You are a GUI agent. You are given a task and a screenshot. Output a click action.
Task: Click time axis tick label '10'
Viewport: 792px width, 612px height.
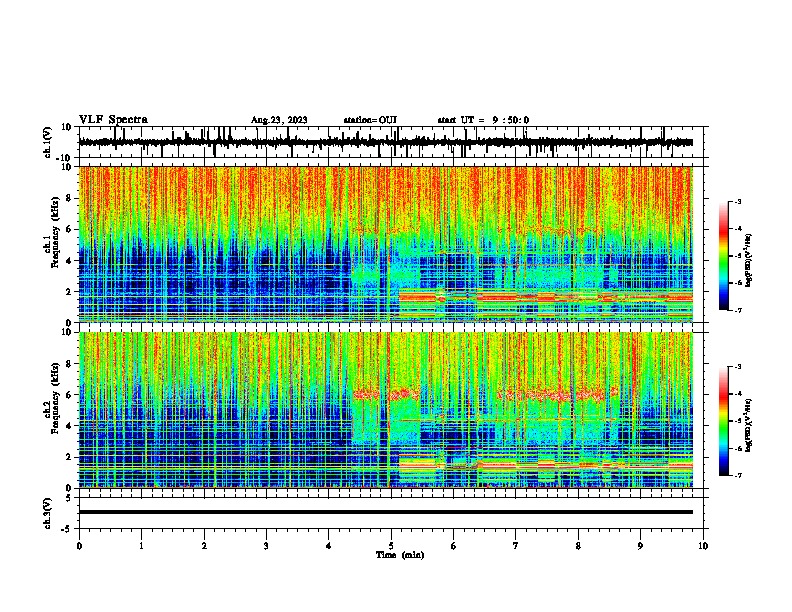click(703, 546)
